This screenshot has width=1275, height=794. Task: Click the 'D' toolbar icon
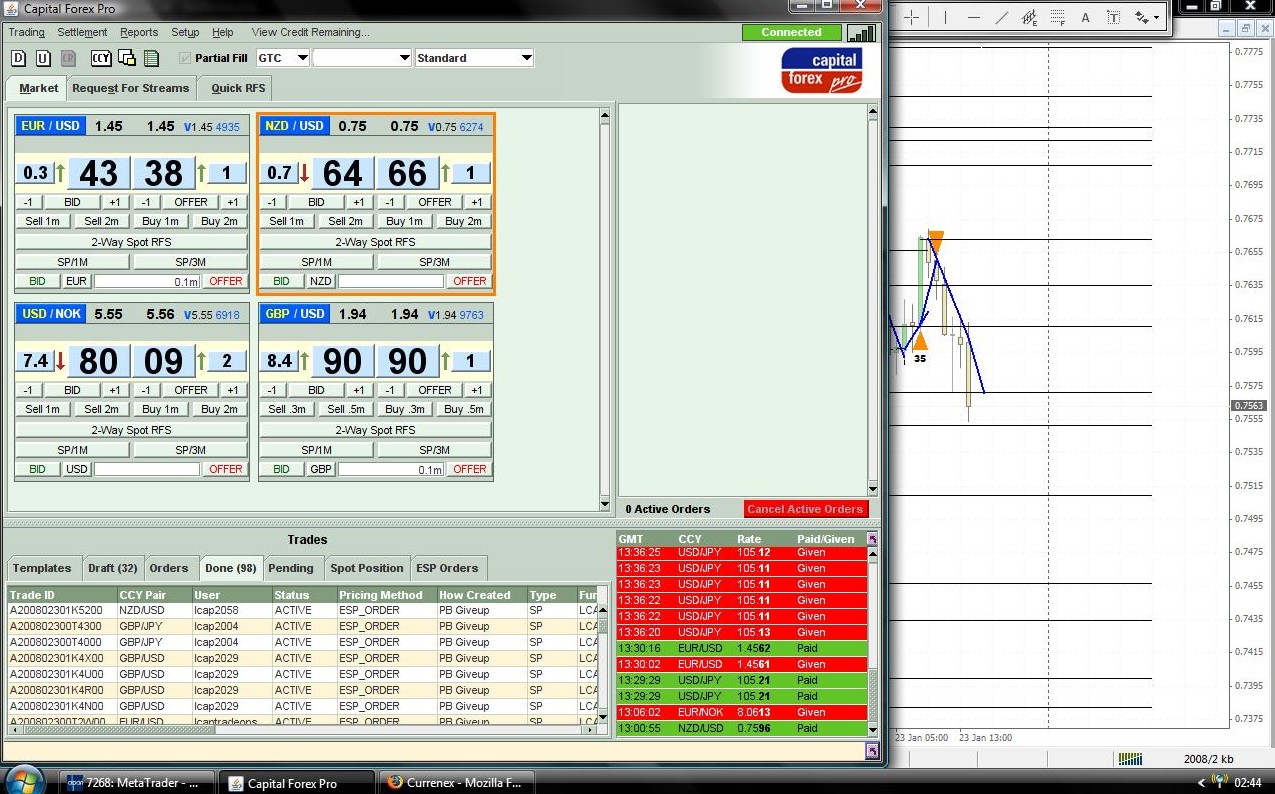pos(18,58)
